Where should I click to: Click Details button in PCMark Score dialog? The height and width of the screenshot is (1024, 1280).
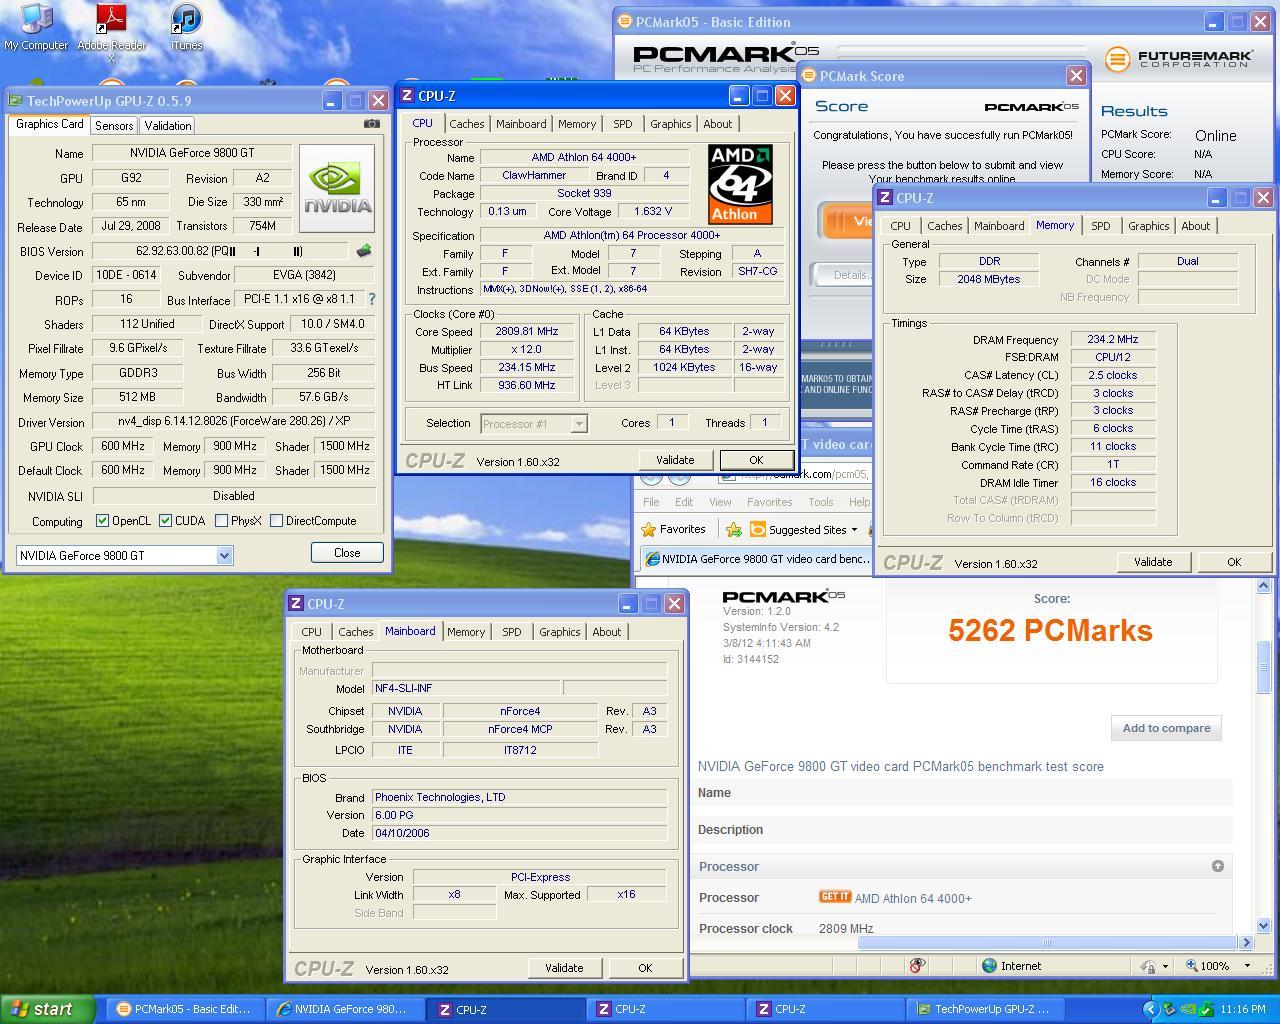(x=842, y=275)
